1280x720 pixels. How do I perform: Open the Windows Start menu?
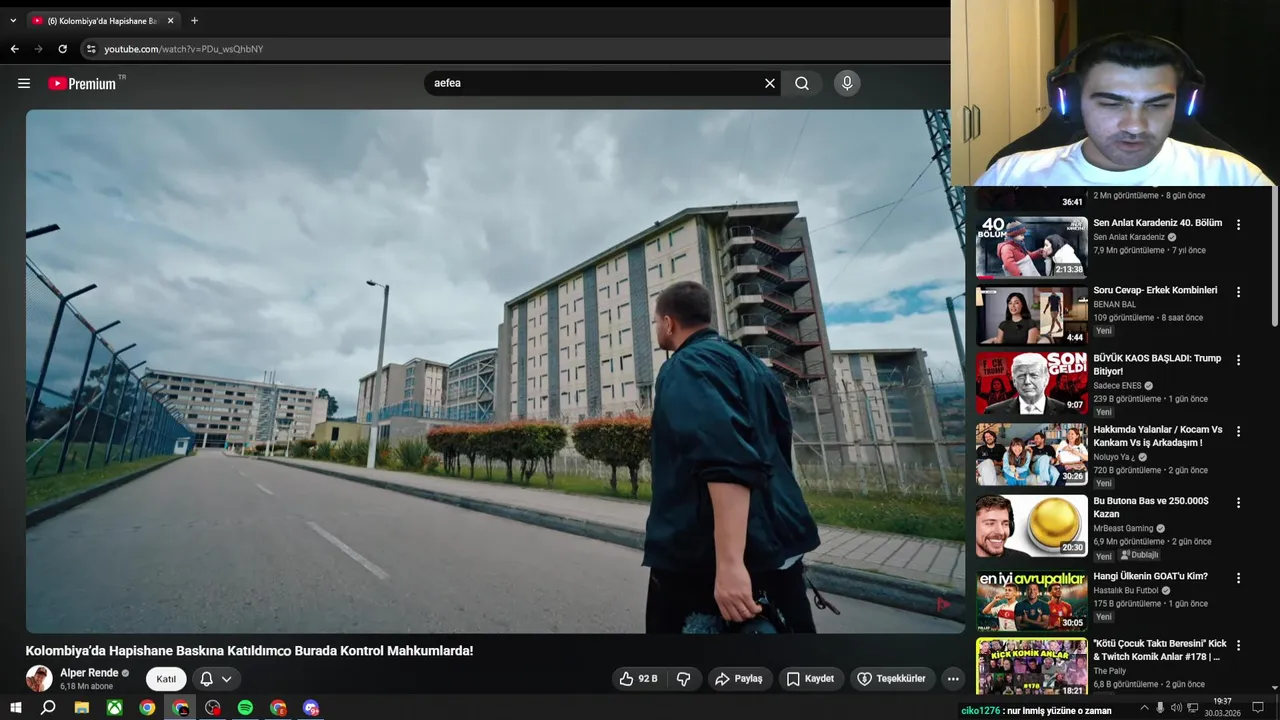pos(15,707)
